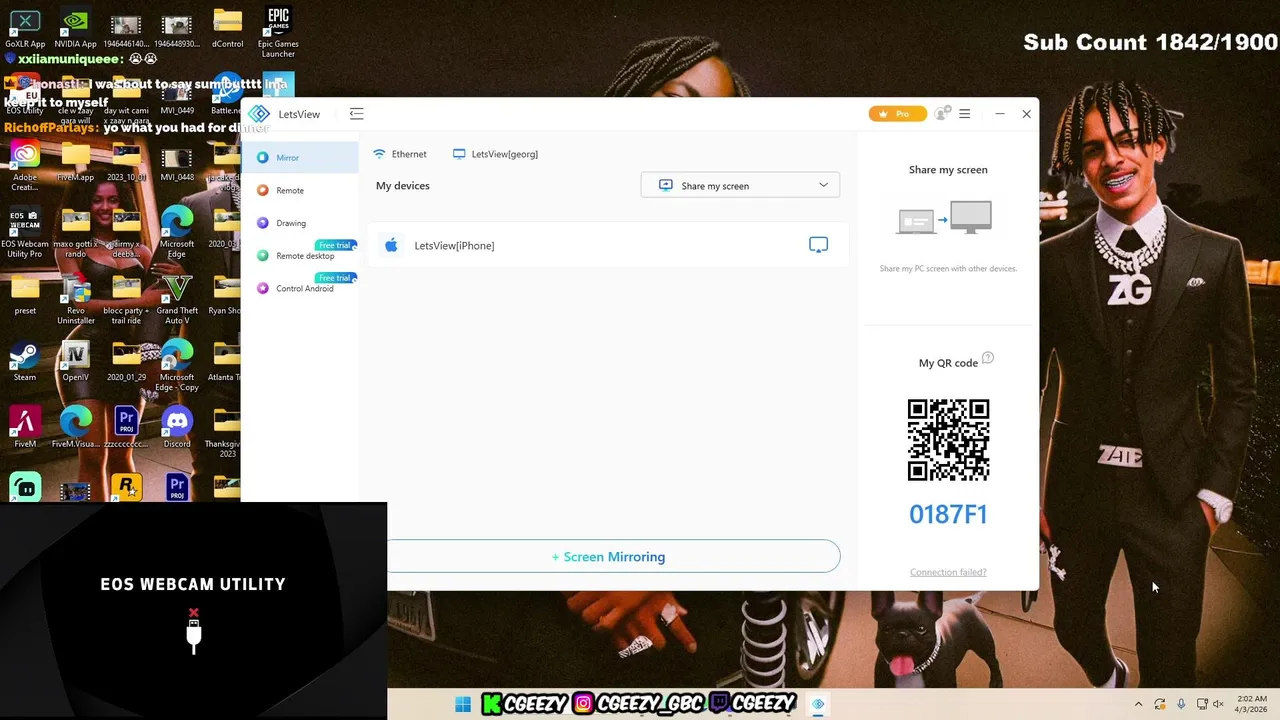Select Control Android in the sidebar
The height and width of the screenshot is (720, 1280).
click(299, 288)
